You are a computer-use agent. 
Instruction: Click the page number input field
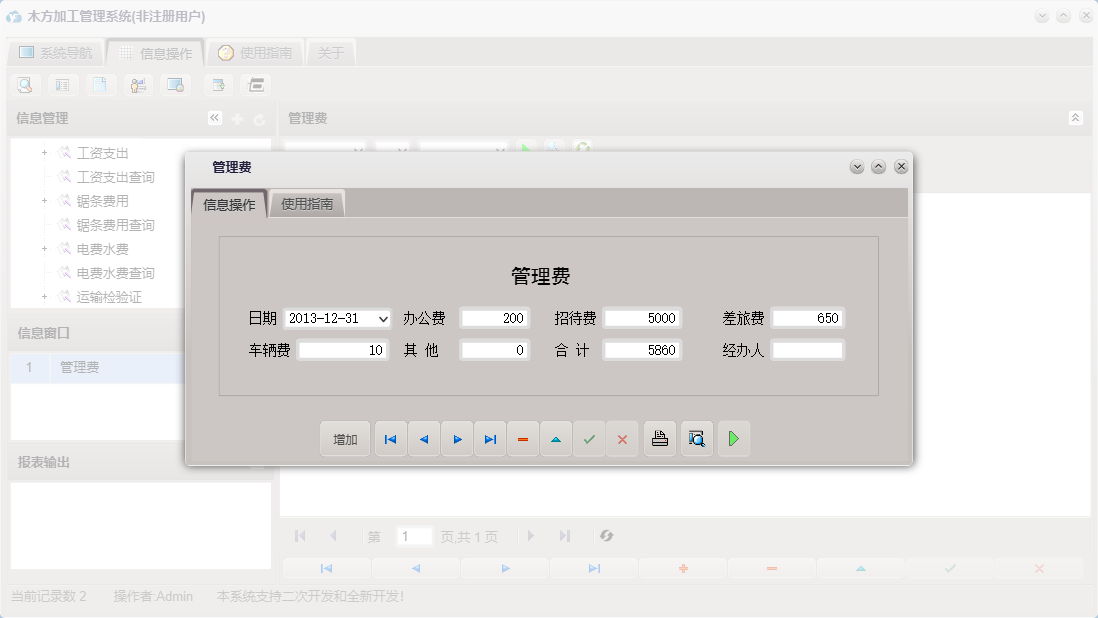pyautogui.click(x=414, y=536)
